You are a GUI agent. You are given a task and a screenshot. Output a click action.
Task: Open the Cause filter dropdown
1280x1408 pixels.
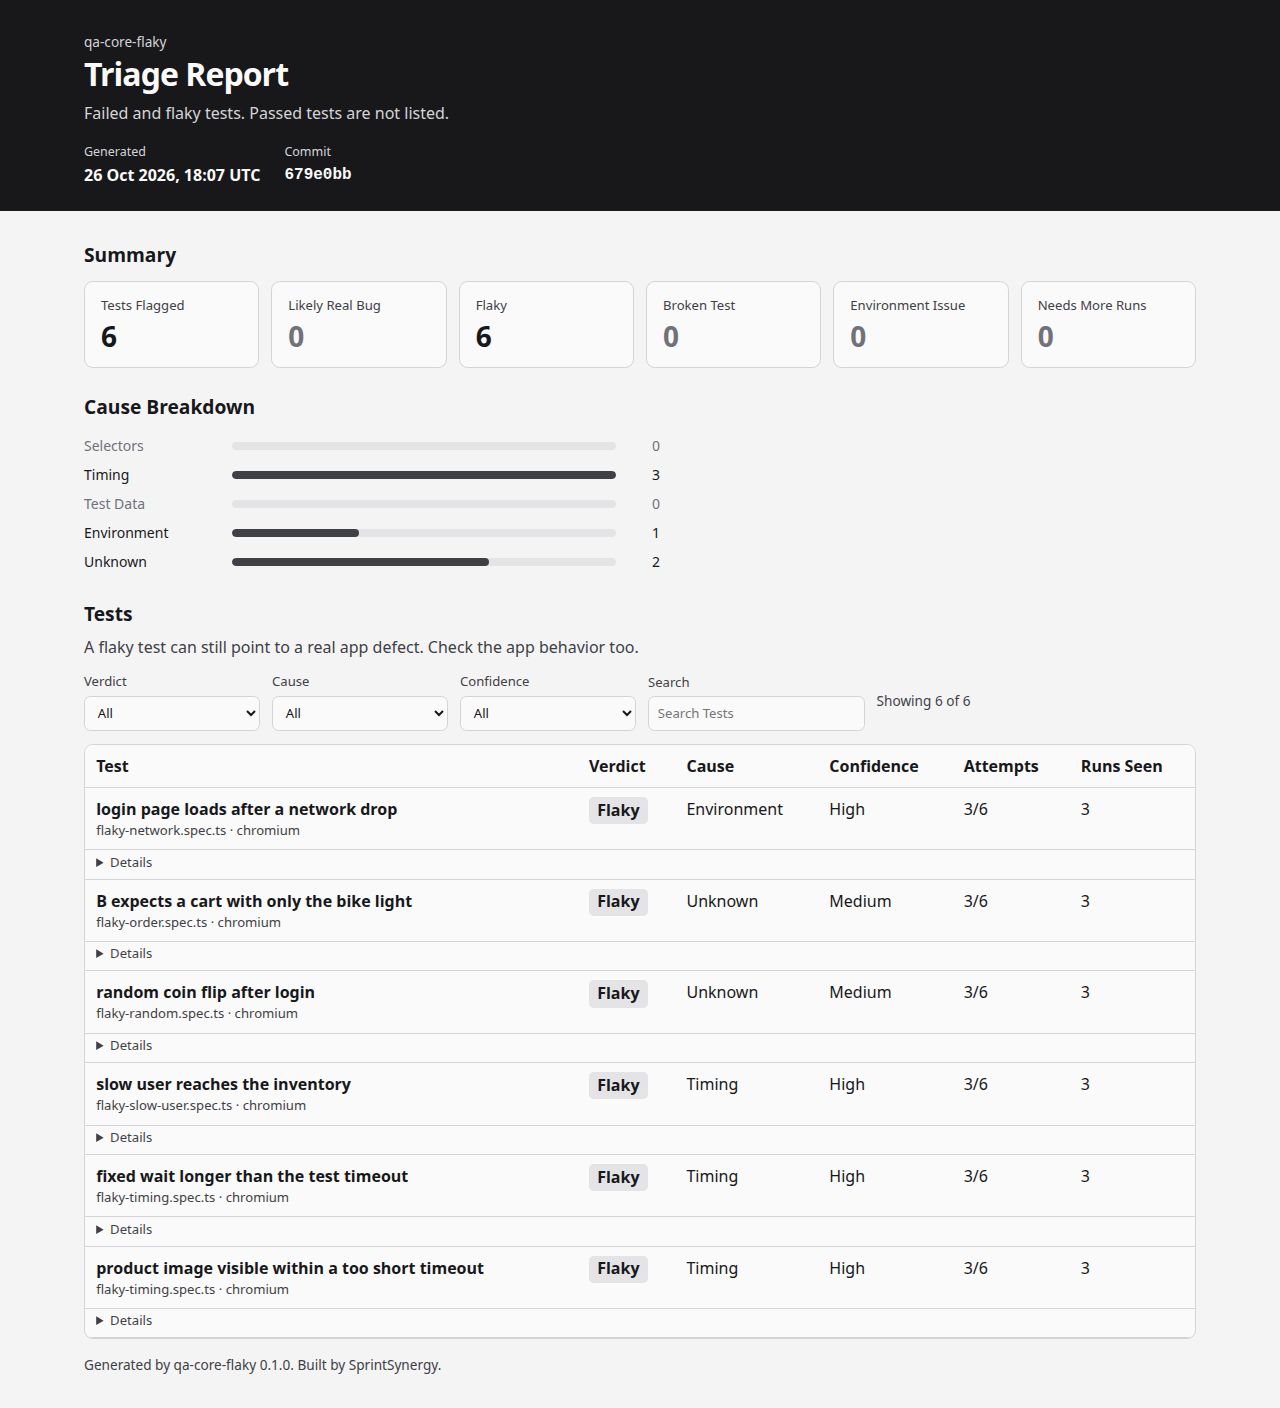(x=360, y=713)
